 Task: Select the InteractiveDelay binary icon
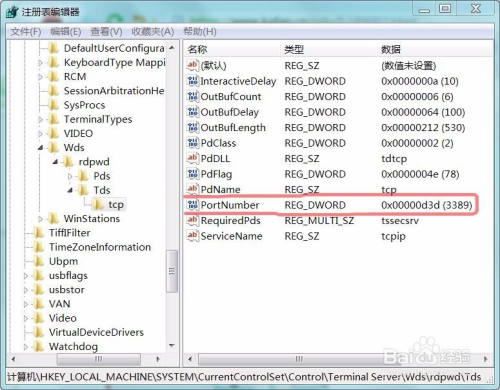coord(193,81)
